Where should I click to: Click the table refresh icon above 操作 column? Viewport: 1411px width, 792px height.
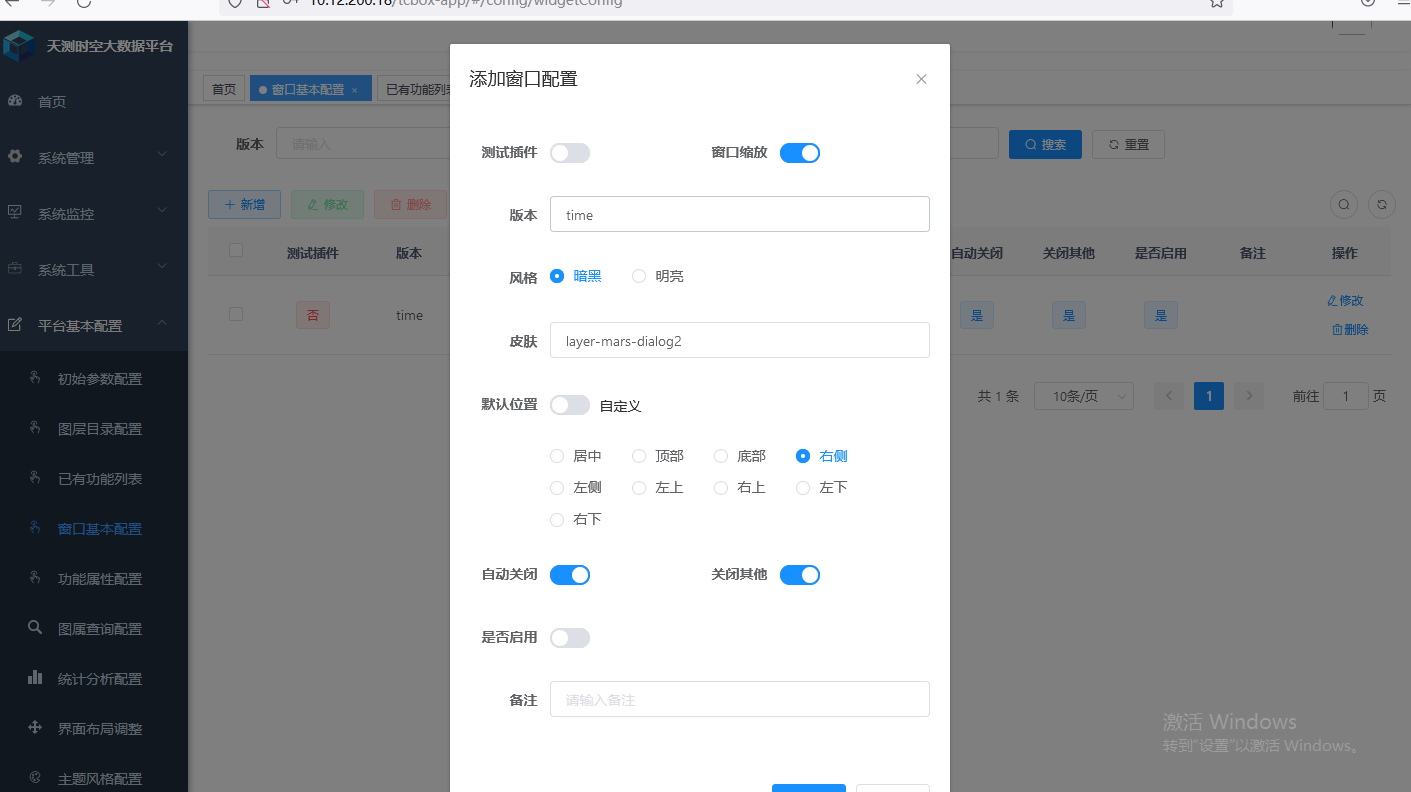1381,204
